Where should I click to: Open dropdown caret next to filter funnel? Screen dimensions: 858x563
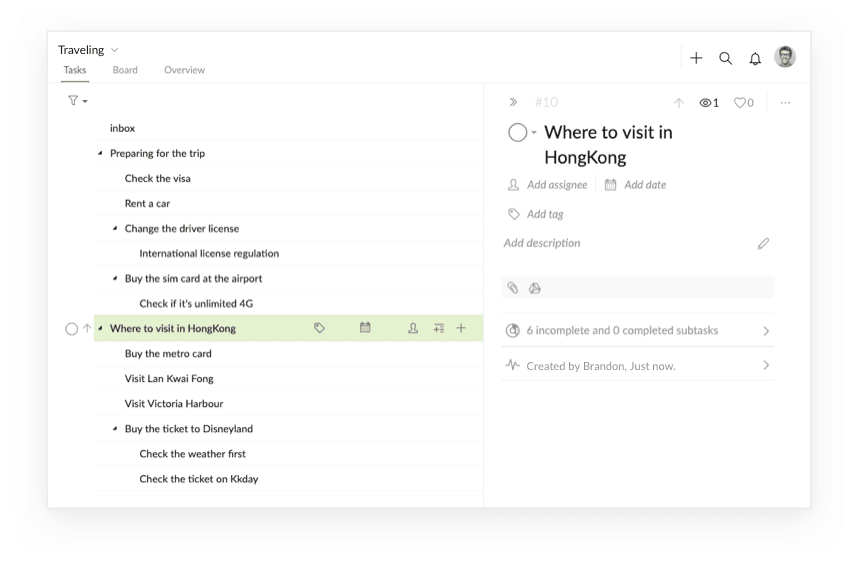(x=85, y=101)
